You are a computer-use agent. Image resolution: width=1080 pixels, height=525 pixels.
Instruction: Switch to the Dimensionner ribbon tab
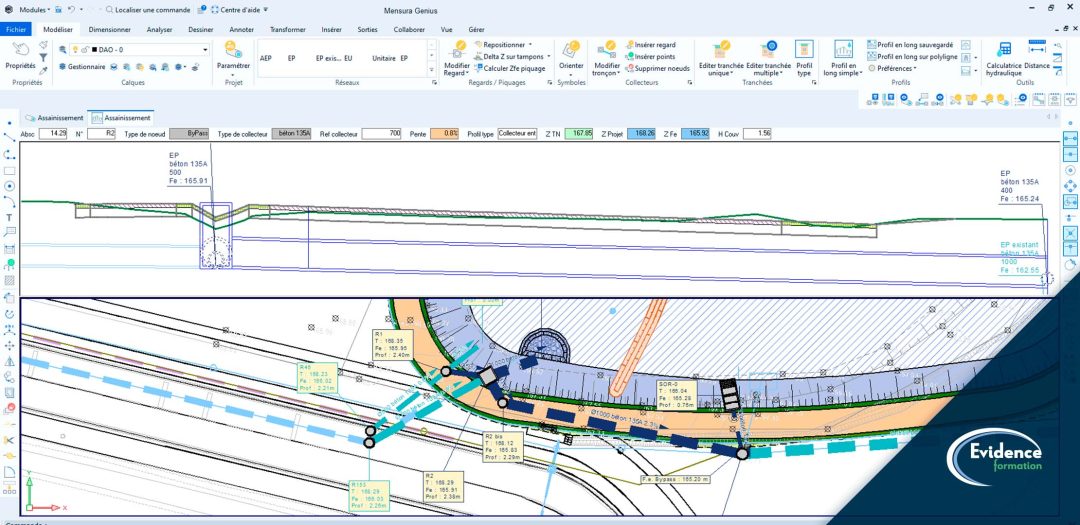click(110, 30)
